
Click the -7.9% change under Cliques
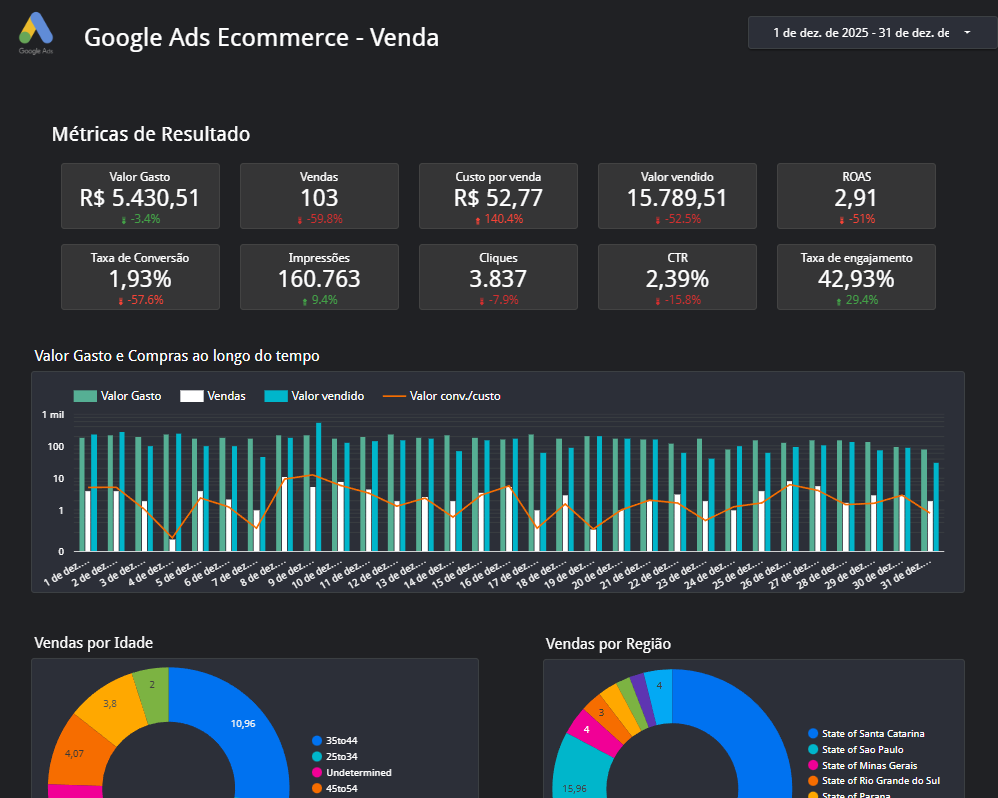pyautogui.click(x=499, y=300)
